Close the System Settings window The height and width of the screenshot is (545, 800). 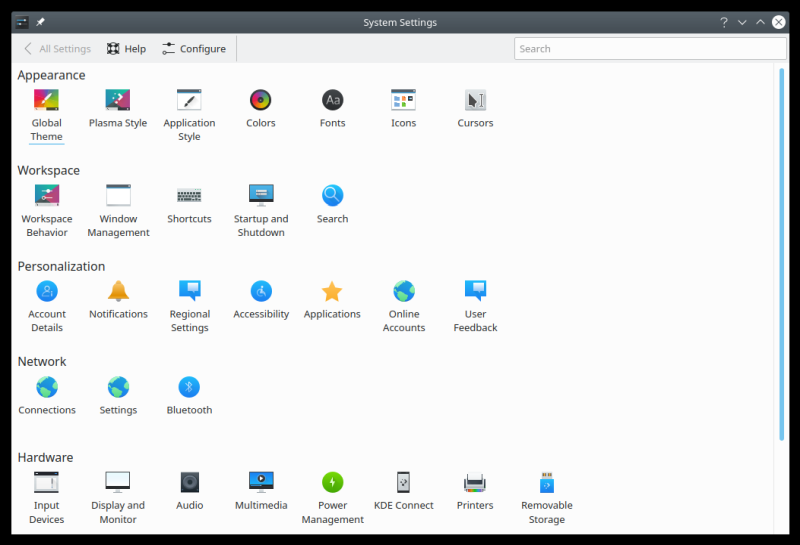click(779, 22)
